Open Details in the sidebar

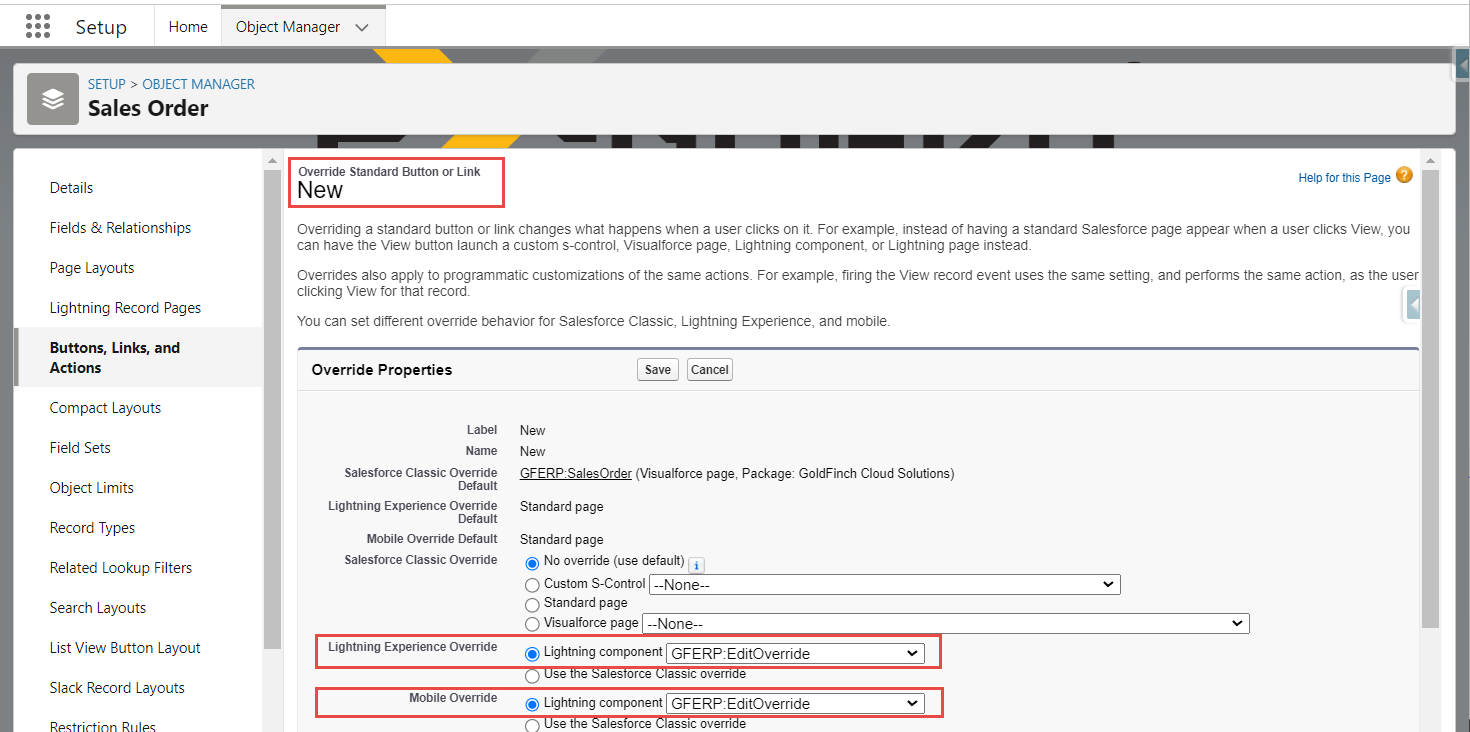coord(71,188)
